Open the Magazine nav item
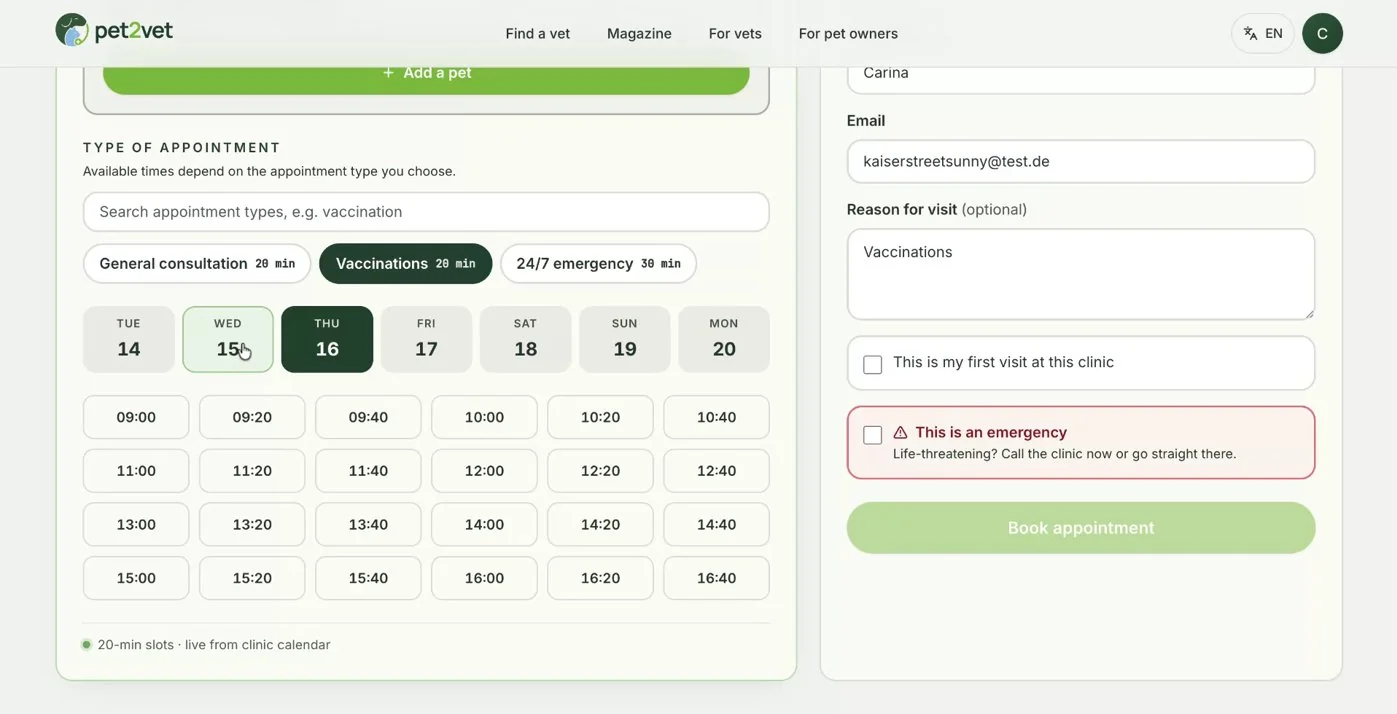 pos(639,34)
